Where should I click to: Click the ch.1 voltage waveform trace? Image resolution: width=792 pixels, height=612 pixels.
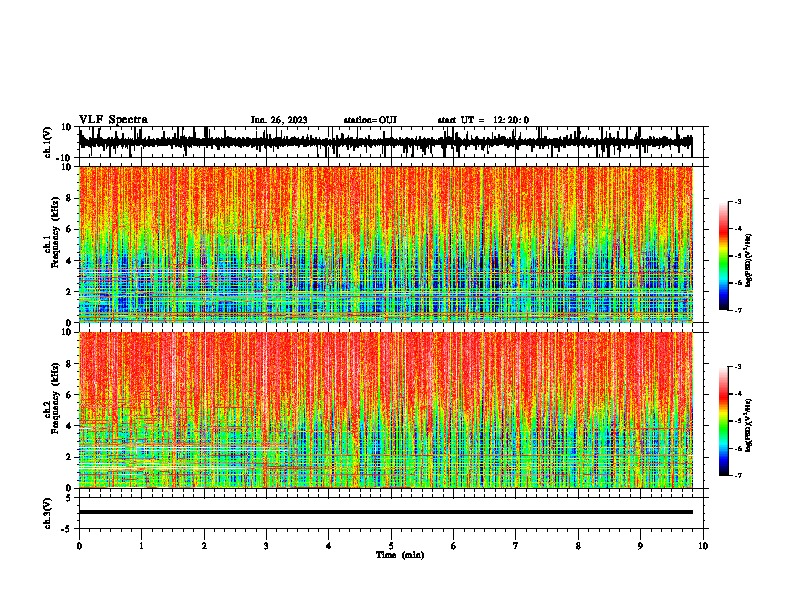tap(385, 142)
